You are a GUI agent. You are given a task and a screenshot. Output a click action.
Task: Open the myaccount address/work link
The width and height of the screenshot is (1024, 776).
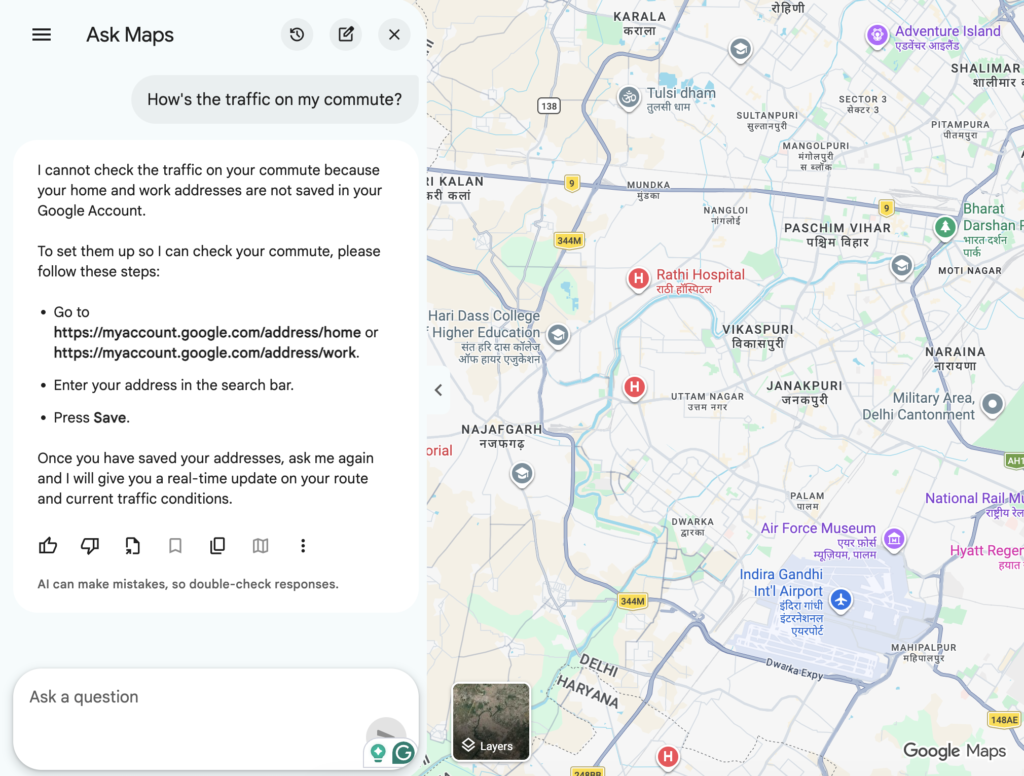coord(205,353)
